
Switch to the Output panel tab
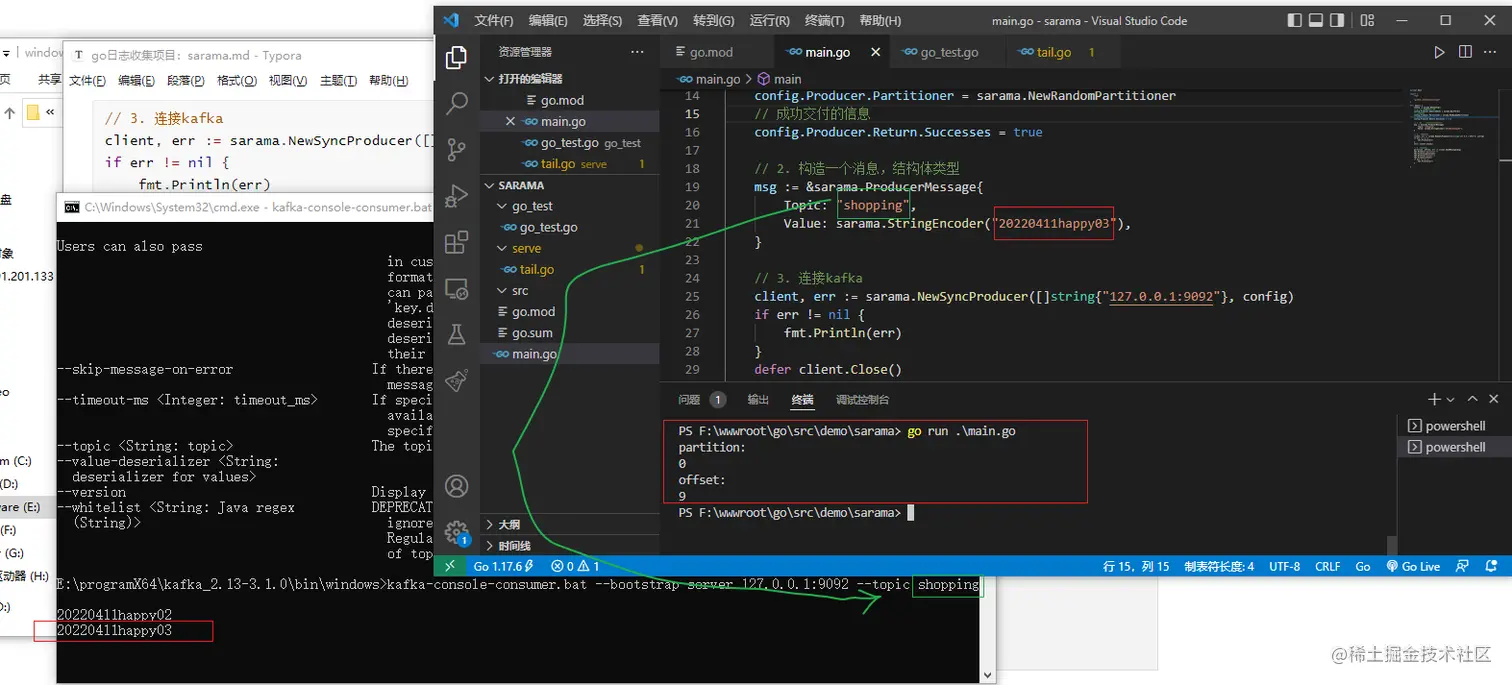pyautogui.click(x=758, y=399)
